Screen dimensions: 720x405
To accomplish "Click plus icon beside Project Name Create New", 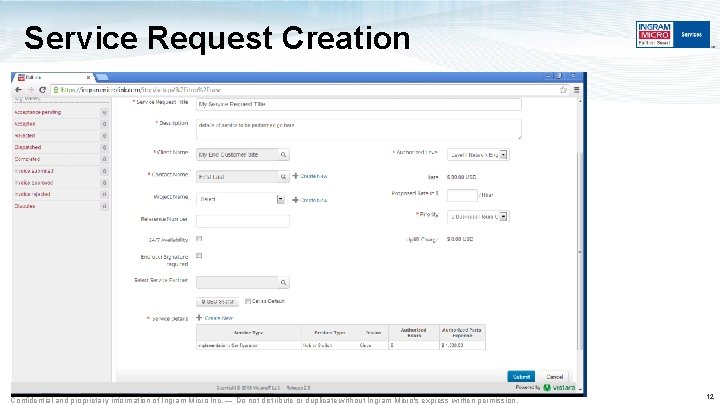I will coord(295,200).
